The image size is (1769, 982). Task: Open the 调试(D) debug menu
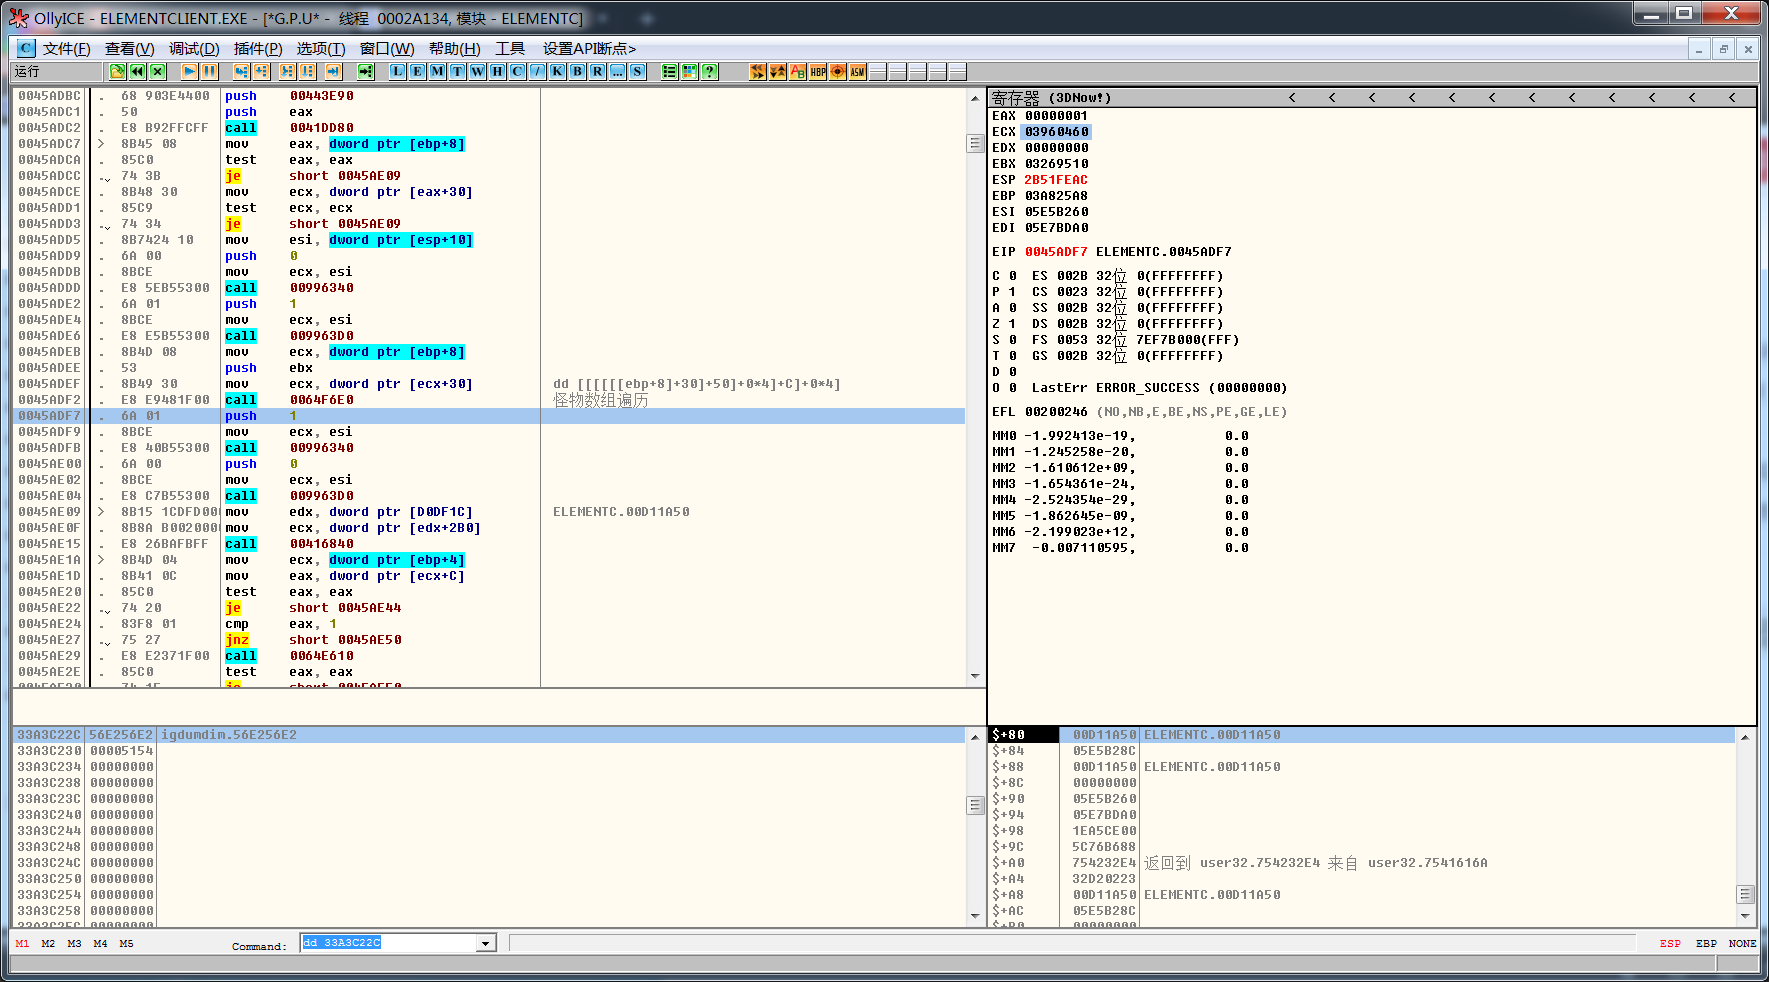pos(193,48)
